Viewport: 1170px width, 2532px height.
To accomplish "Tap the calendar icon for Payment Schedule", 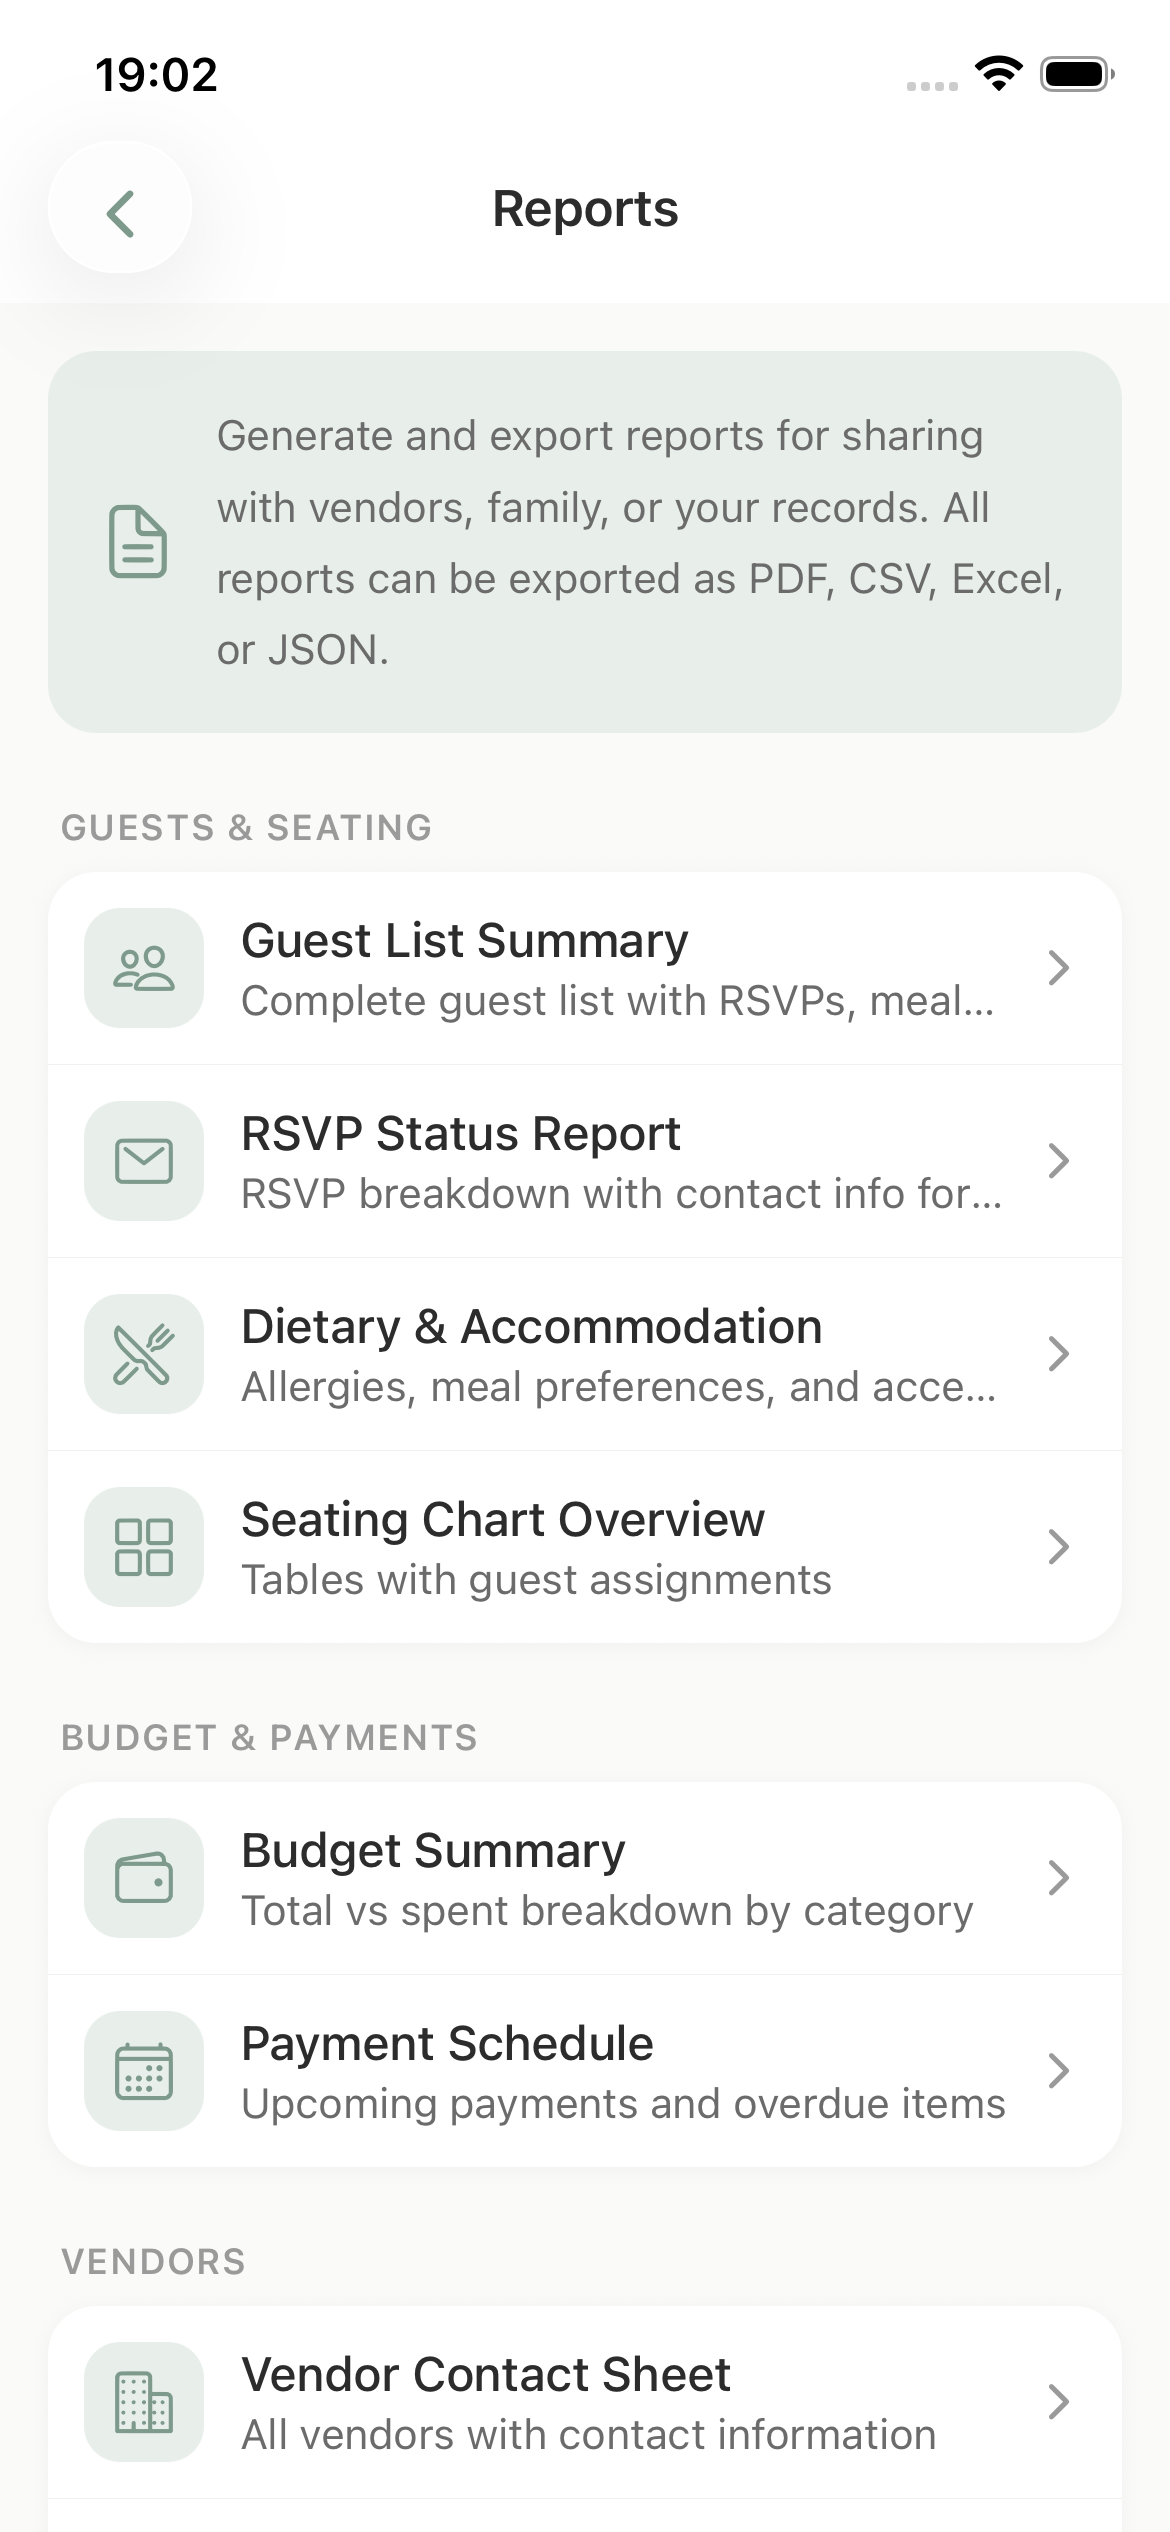I will coord(144,2071).
